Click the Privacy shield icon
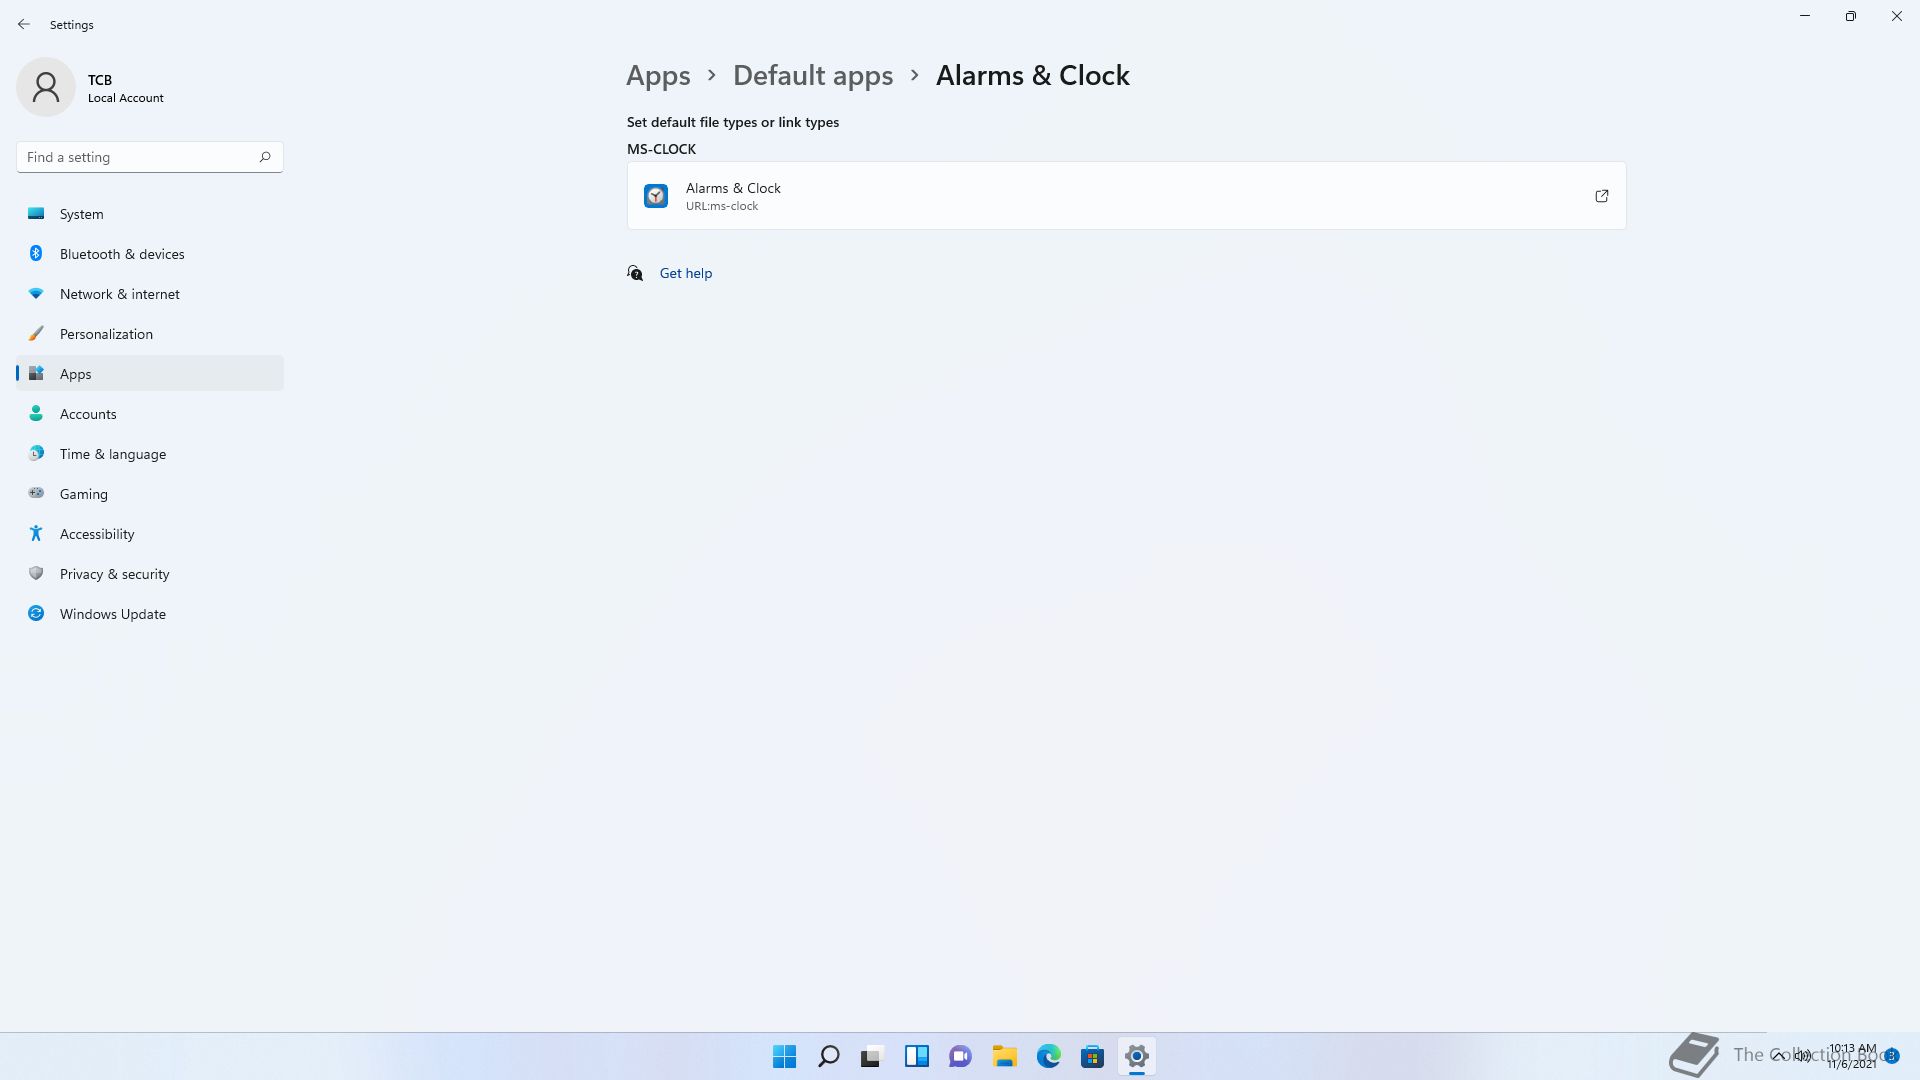The image size is (1920, 1080). [36, 573]
